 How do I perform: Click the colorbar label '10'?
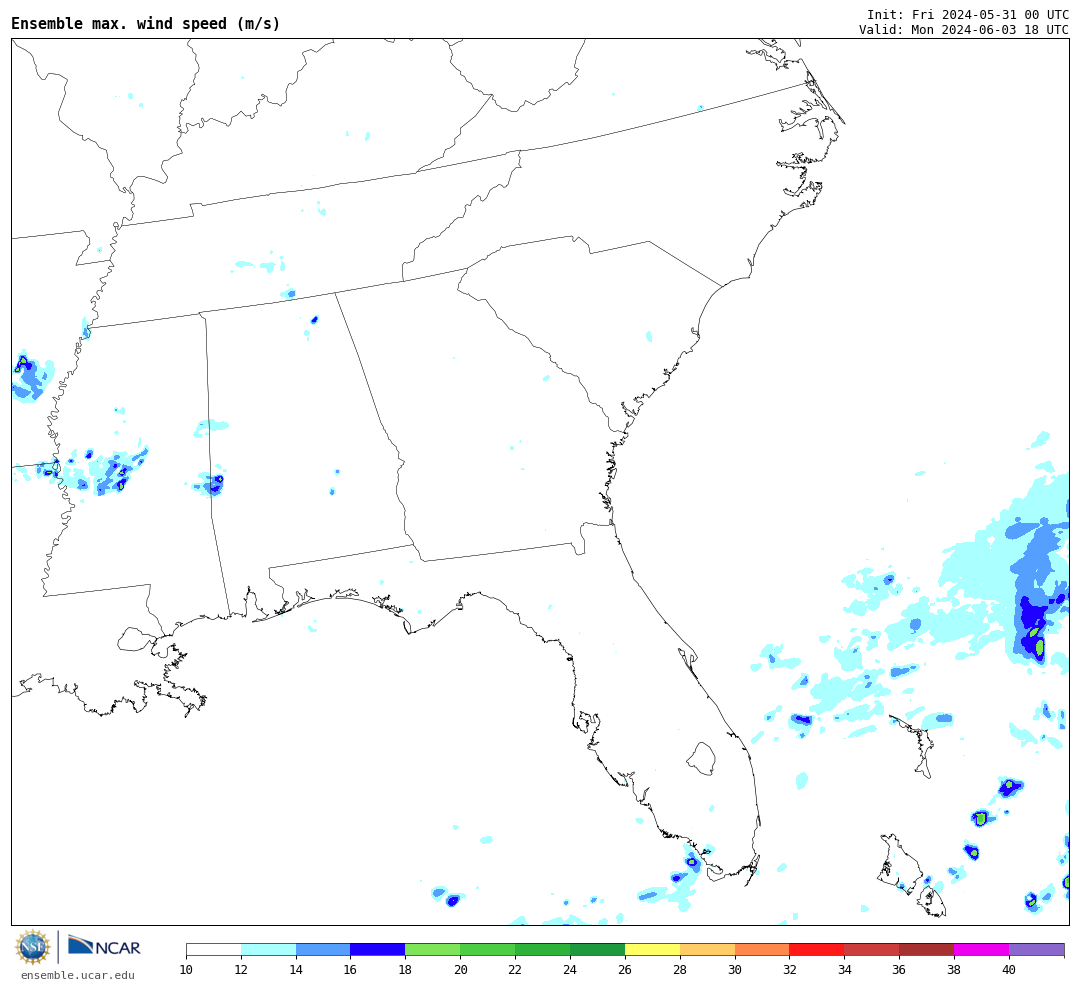tap(186, 969)
